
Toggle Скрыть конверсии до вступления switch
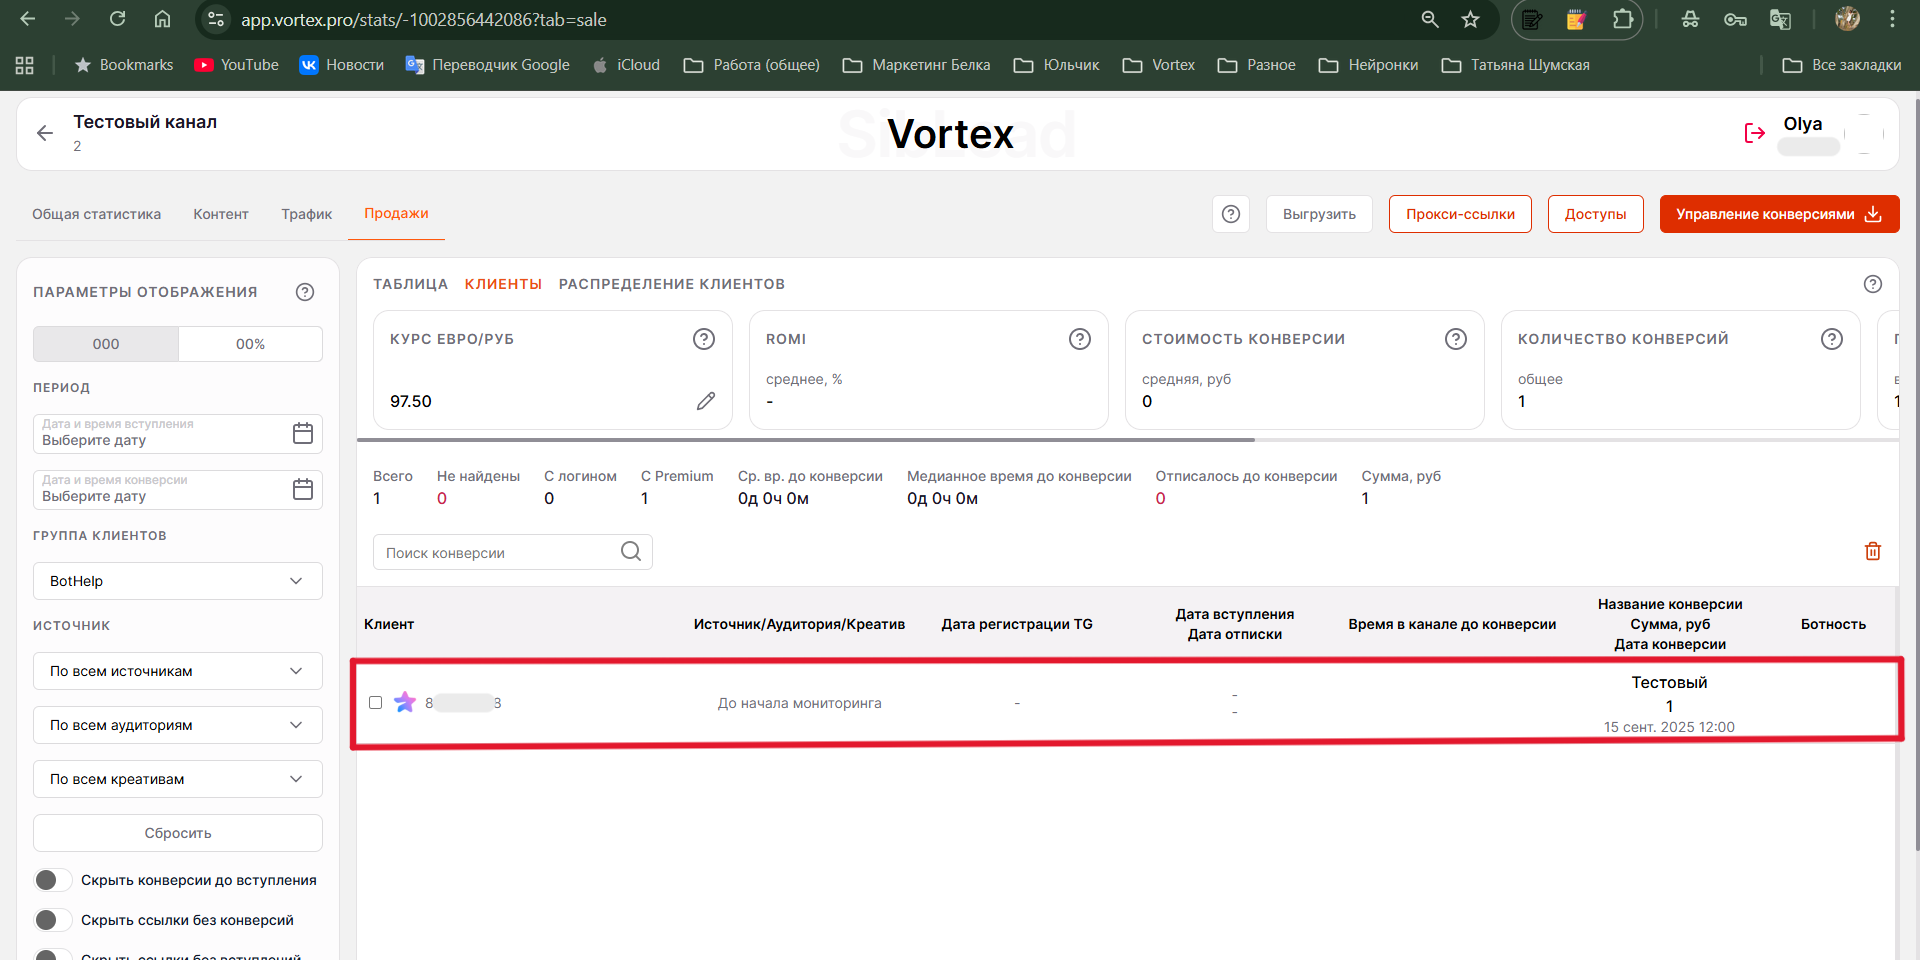point(53,880)
